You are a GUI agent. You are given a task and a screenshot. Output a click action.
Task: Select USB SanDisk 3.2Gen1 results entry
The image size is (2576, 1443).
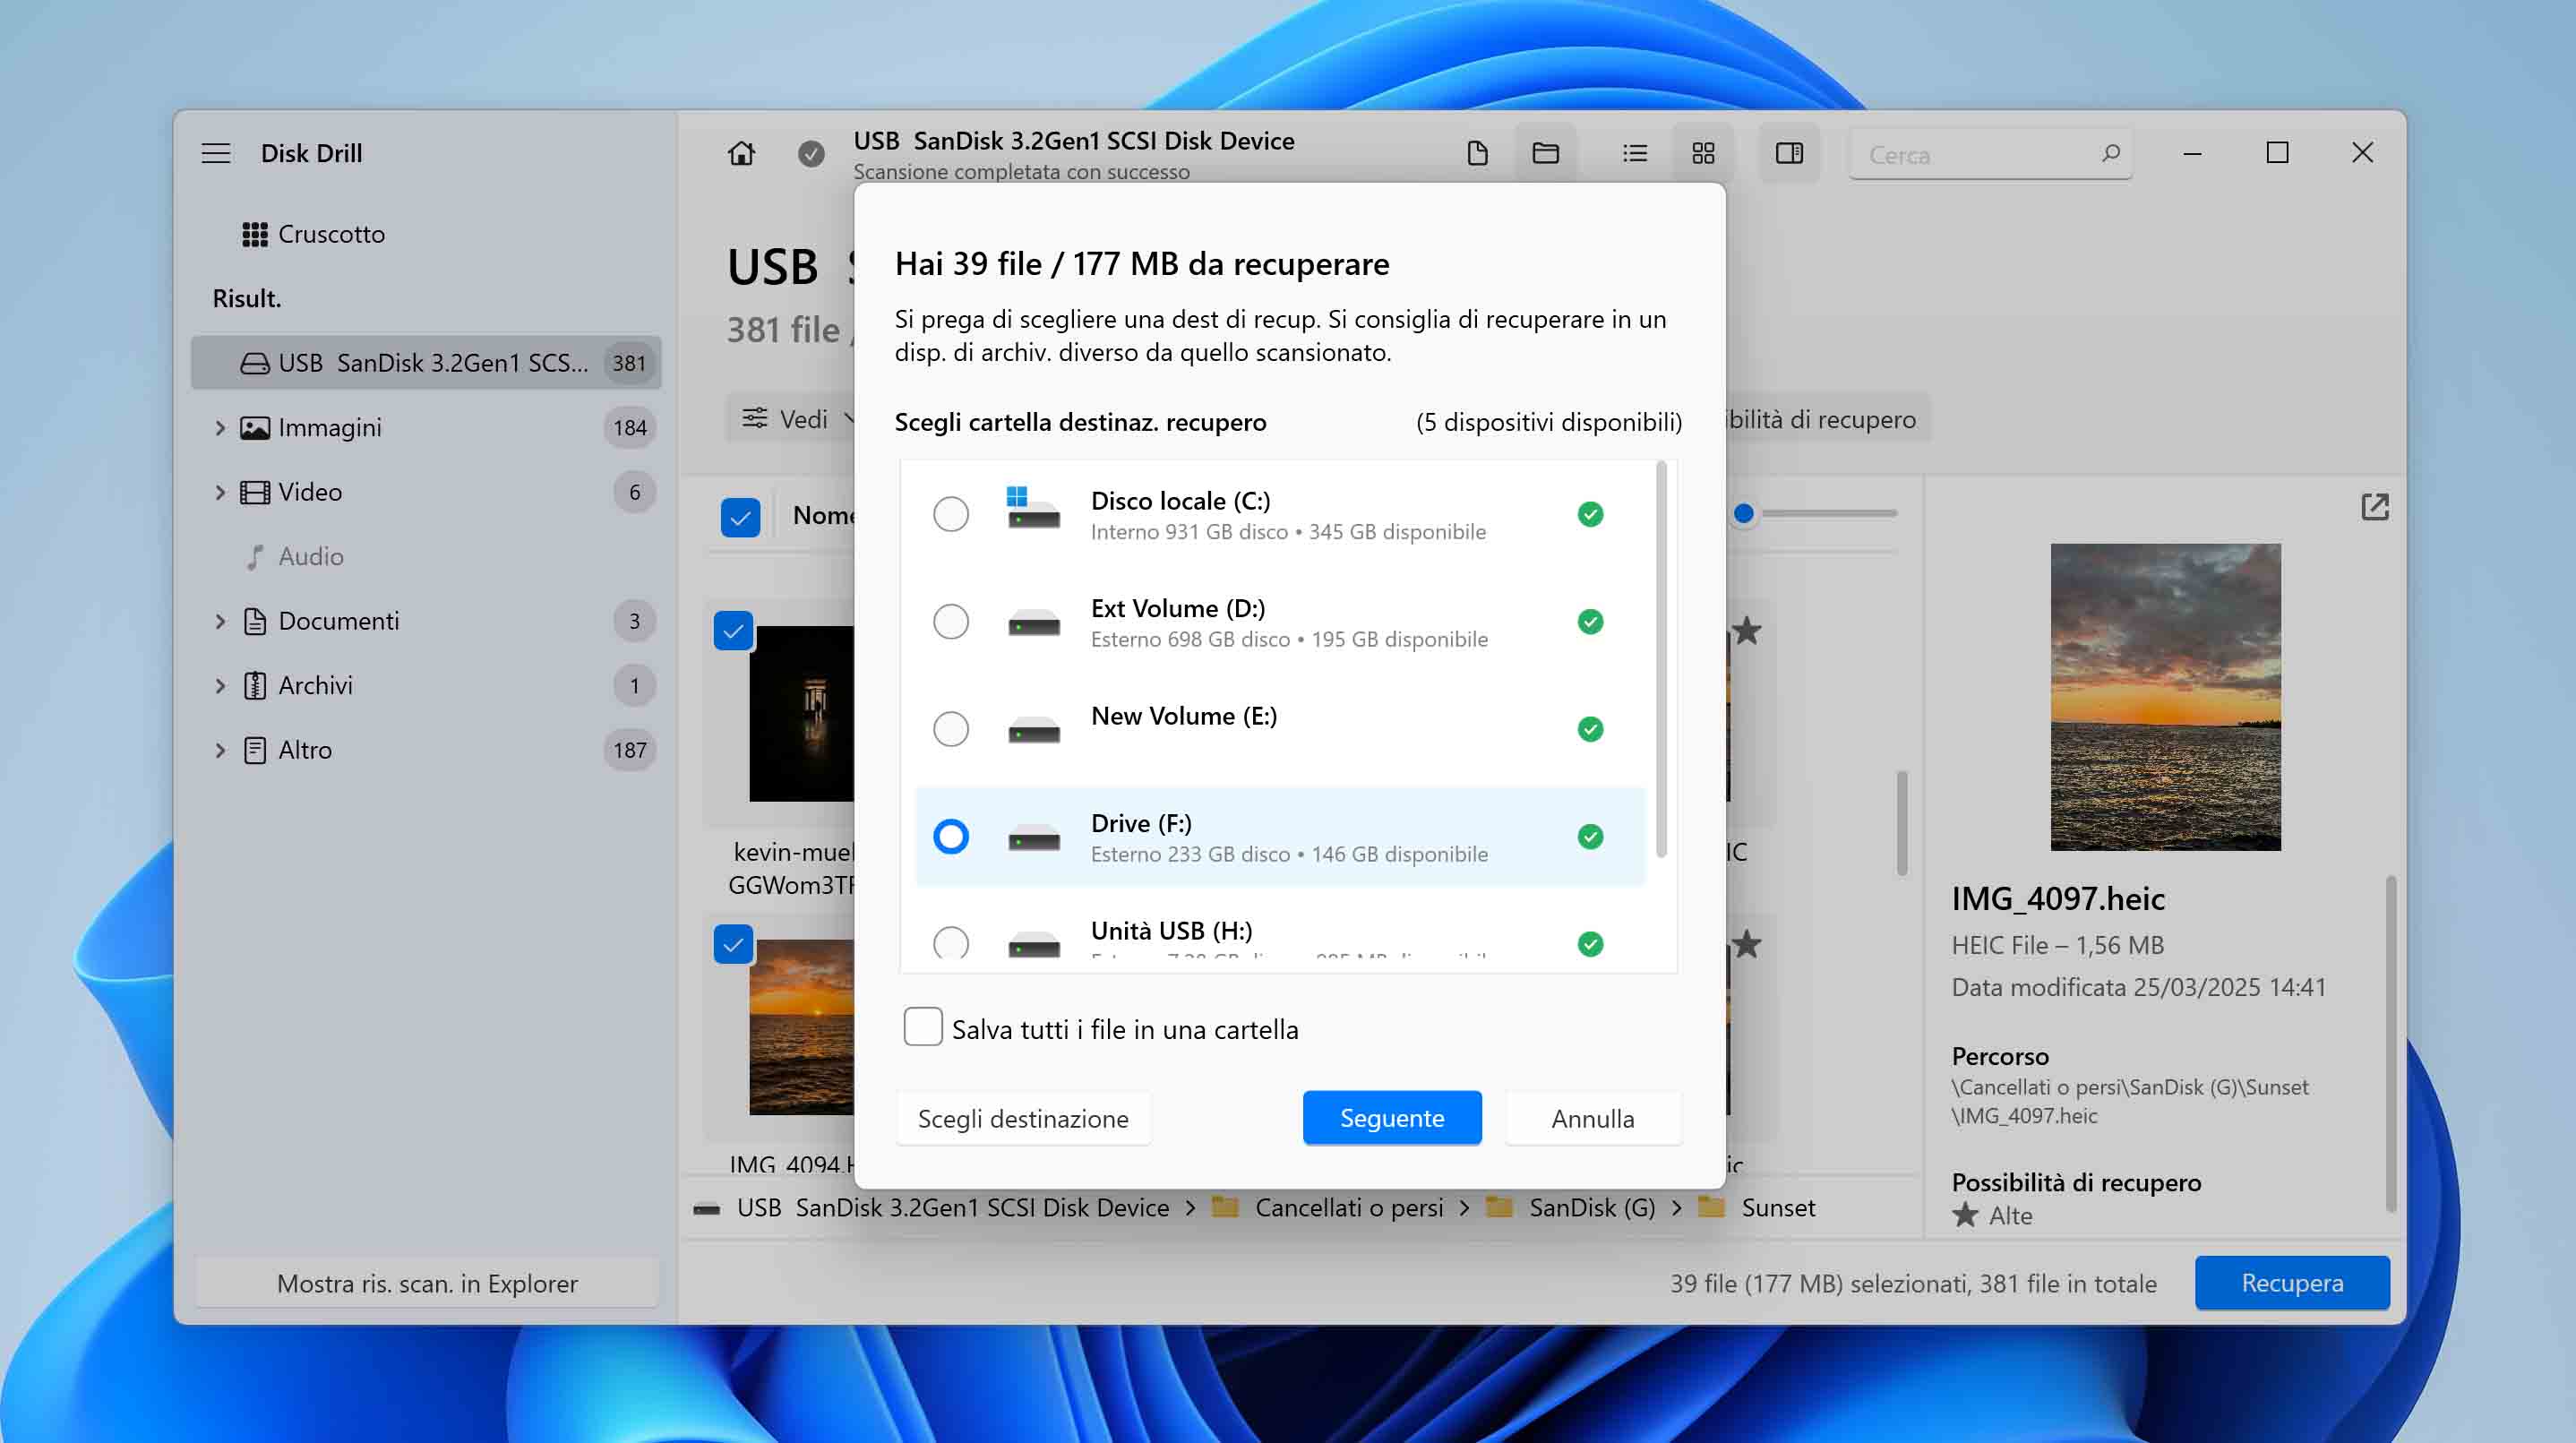(x=426, y=362)
